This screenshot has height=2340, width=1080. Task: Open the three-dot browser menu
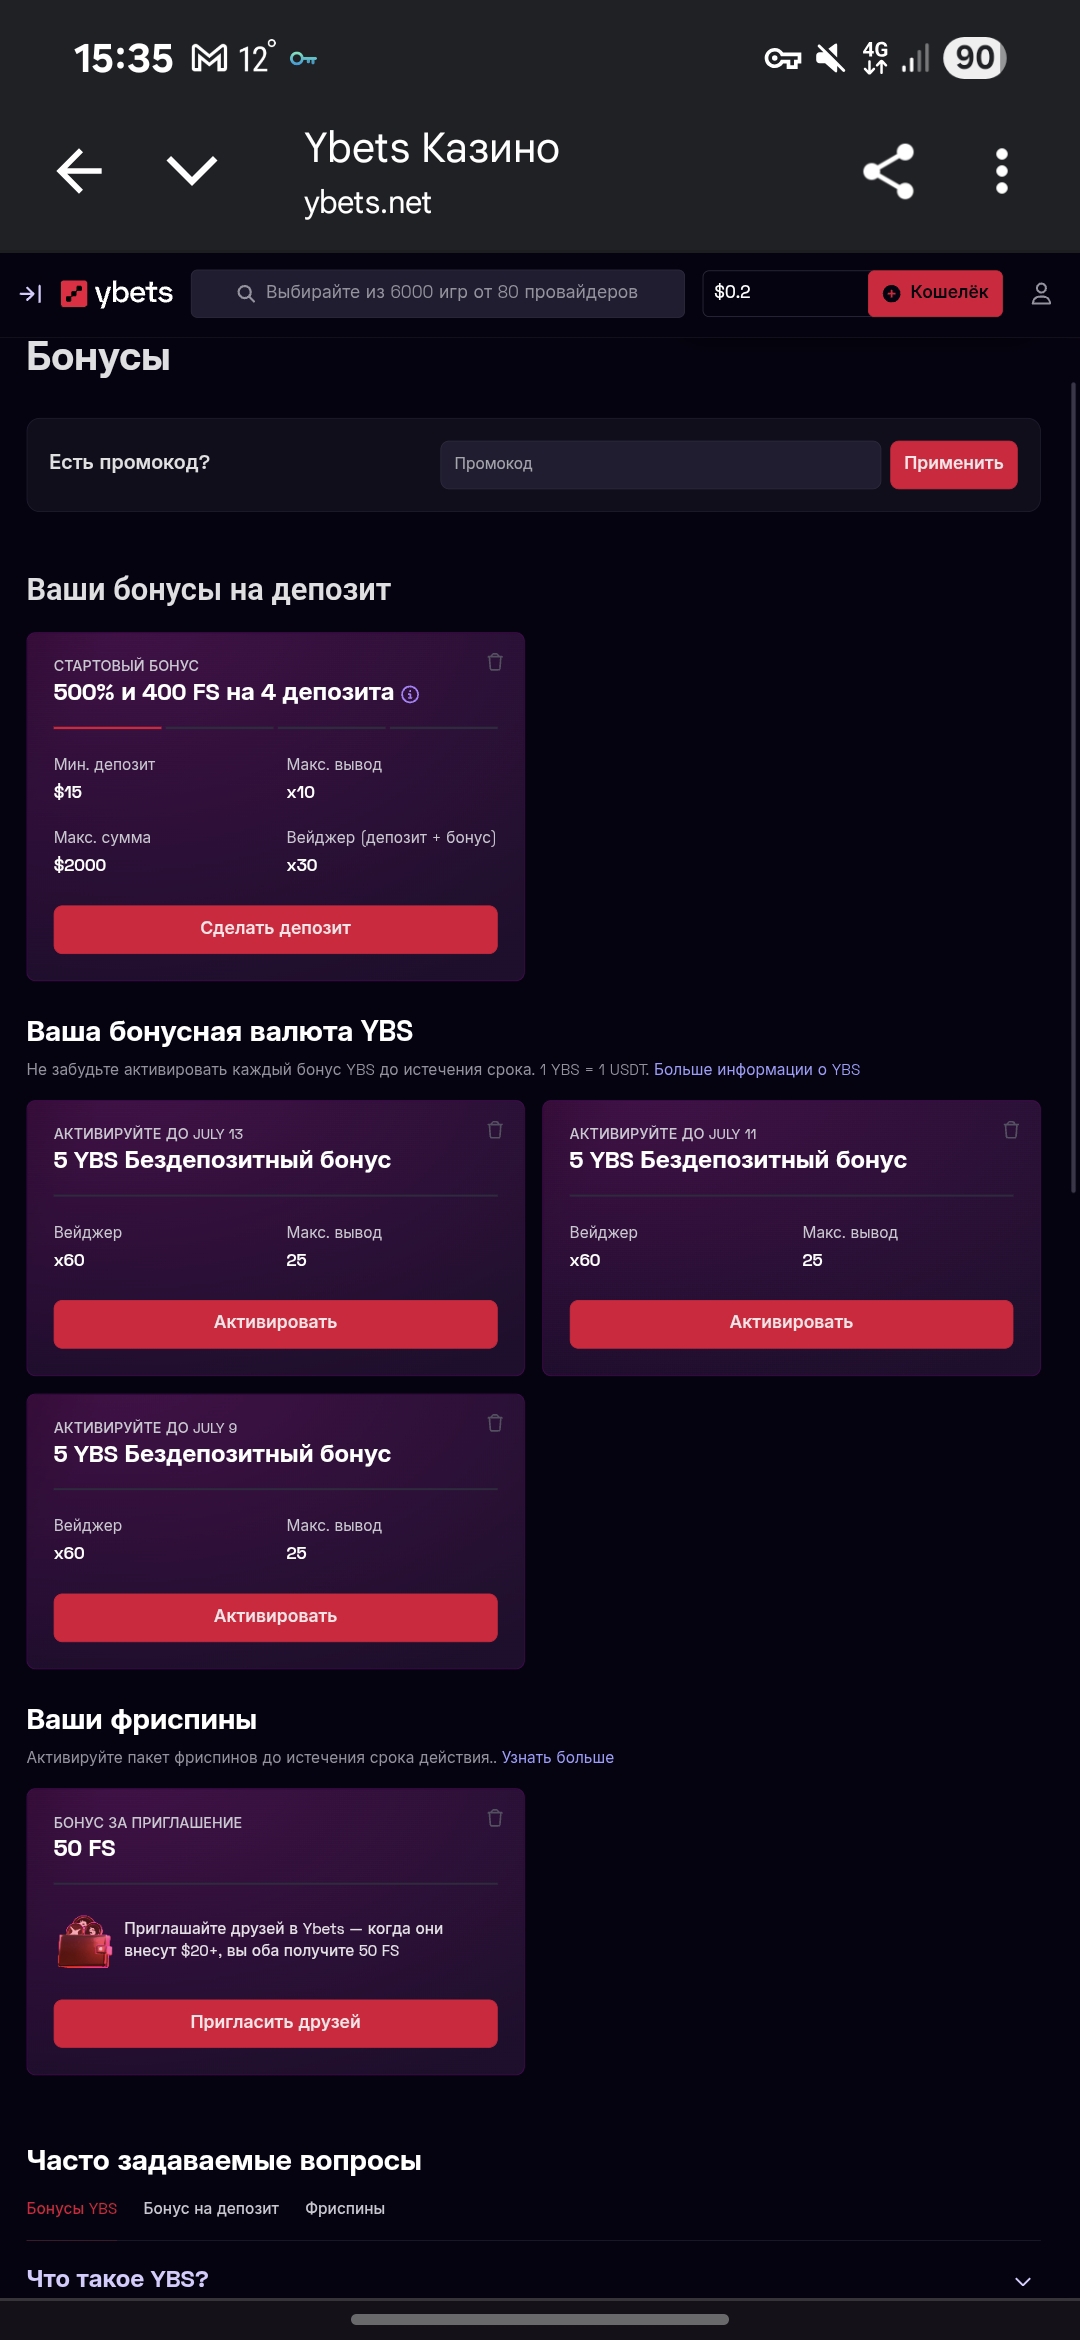click(1001, 171)
